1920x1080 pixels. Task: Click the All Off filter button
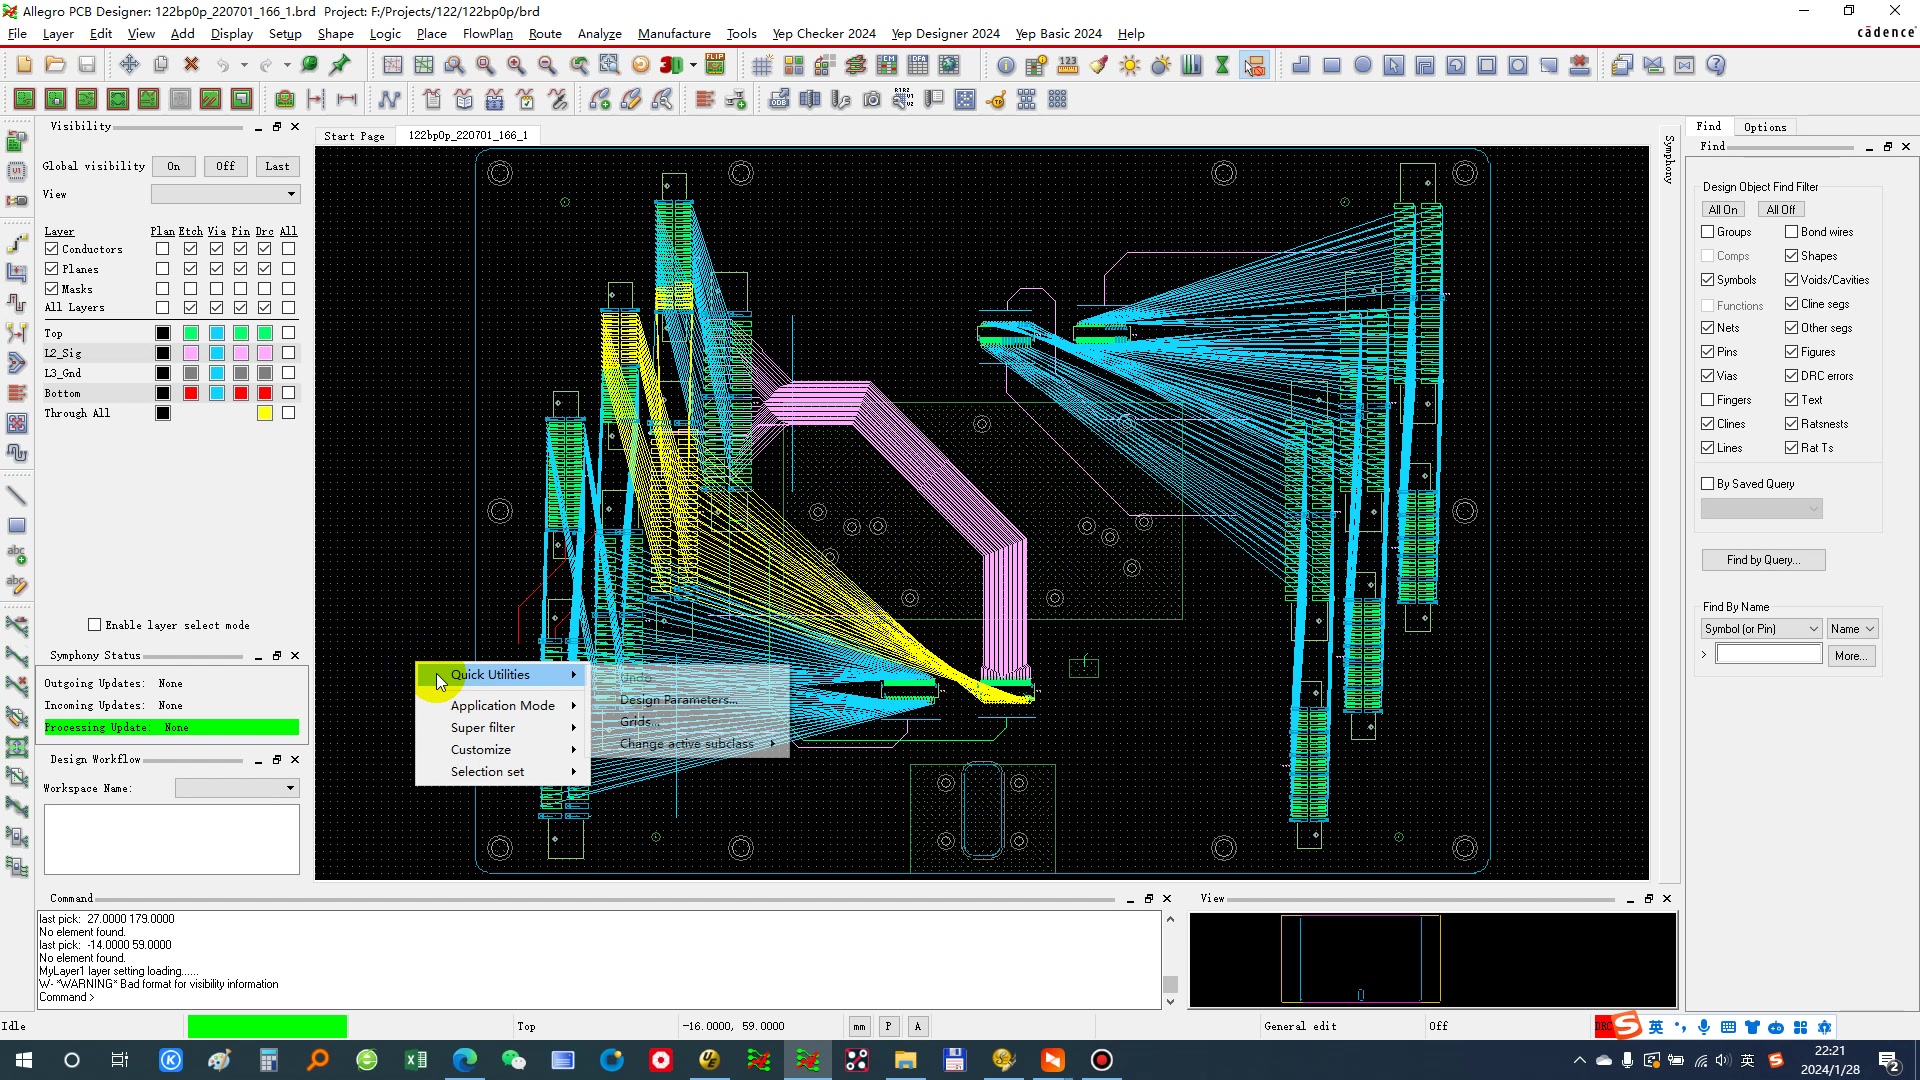[1780, 210]
